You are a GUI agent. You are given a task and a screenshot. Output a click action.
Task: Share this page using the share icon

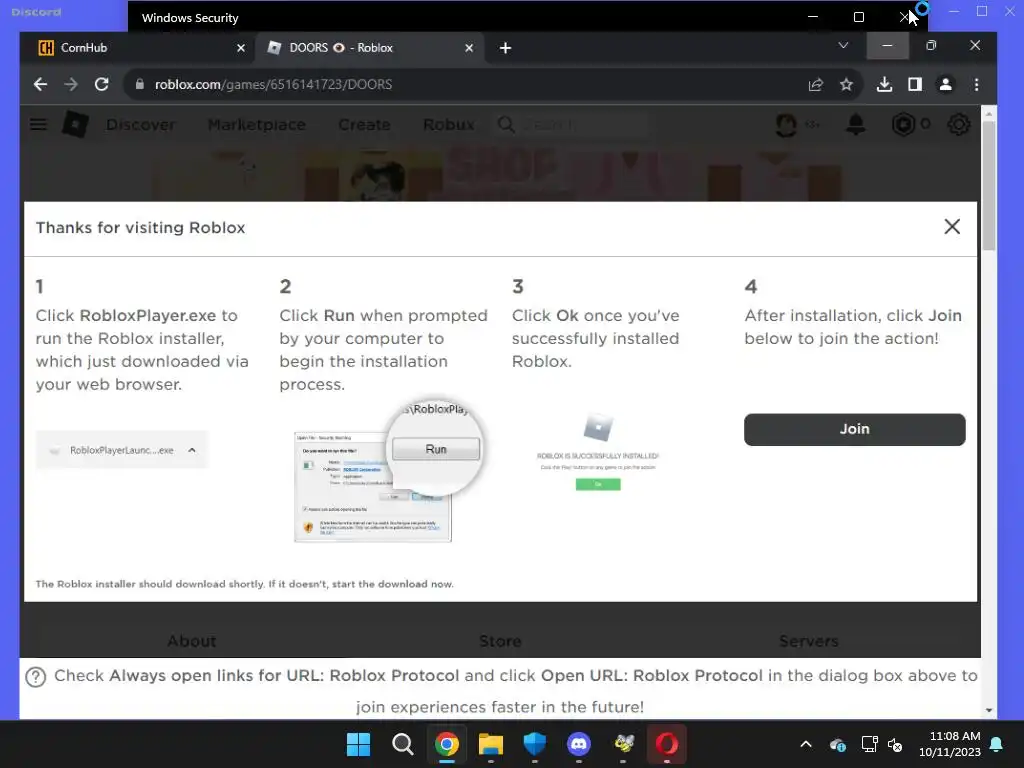[816, 84]
